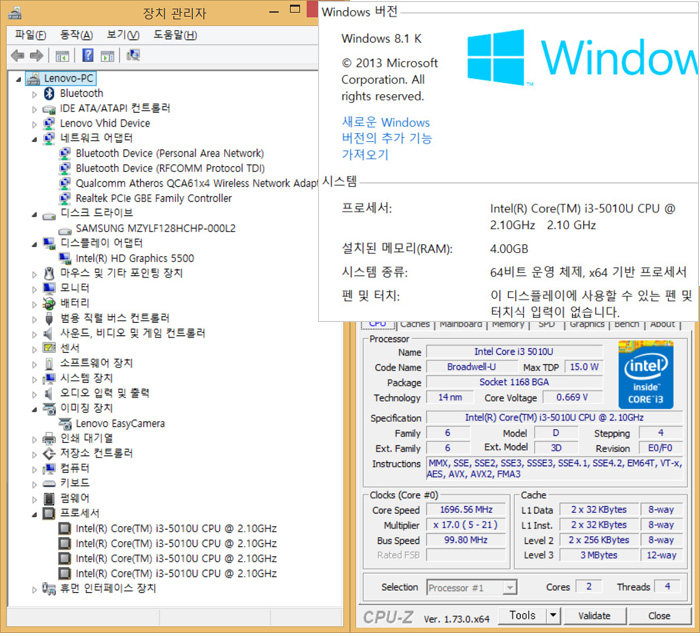Viewport: 700px width, 636px height.
Task: Open the 파일(F) menu
Action: coord(30,35)
